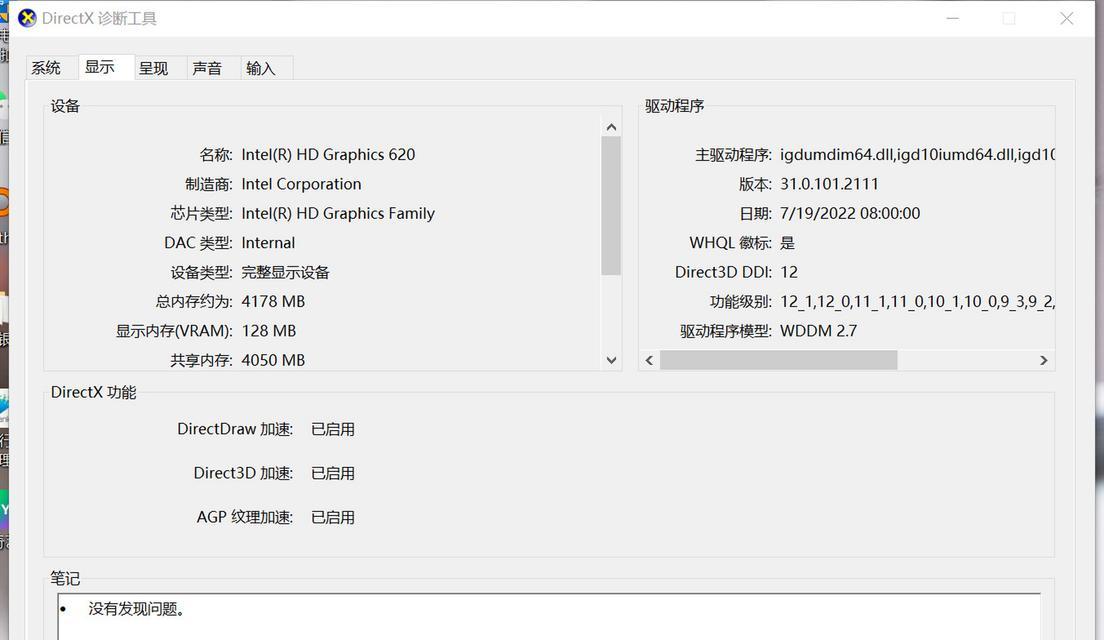Image resolution: width=1104 pixels, height=640 pixels.
Task: Click the driver model value WDDM 2.7
Action: (818, 331)
